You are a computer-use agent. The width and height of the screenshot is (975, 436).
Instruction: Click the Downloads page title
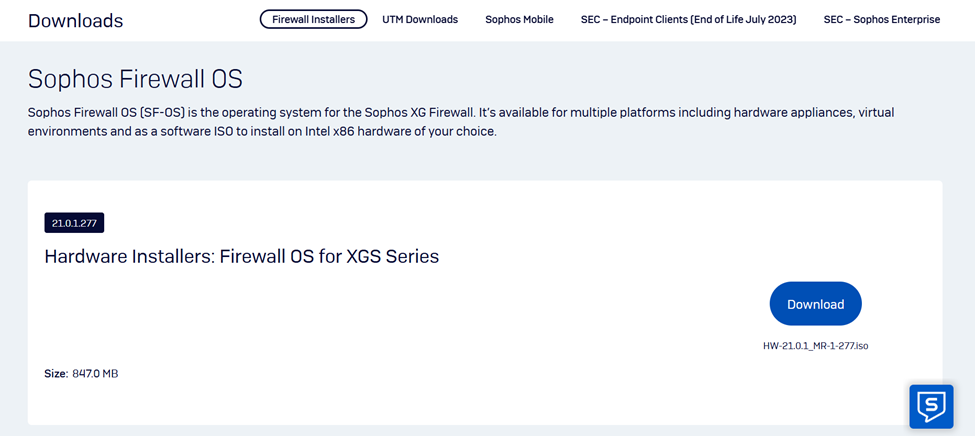pos(76,20)
